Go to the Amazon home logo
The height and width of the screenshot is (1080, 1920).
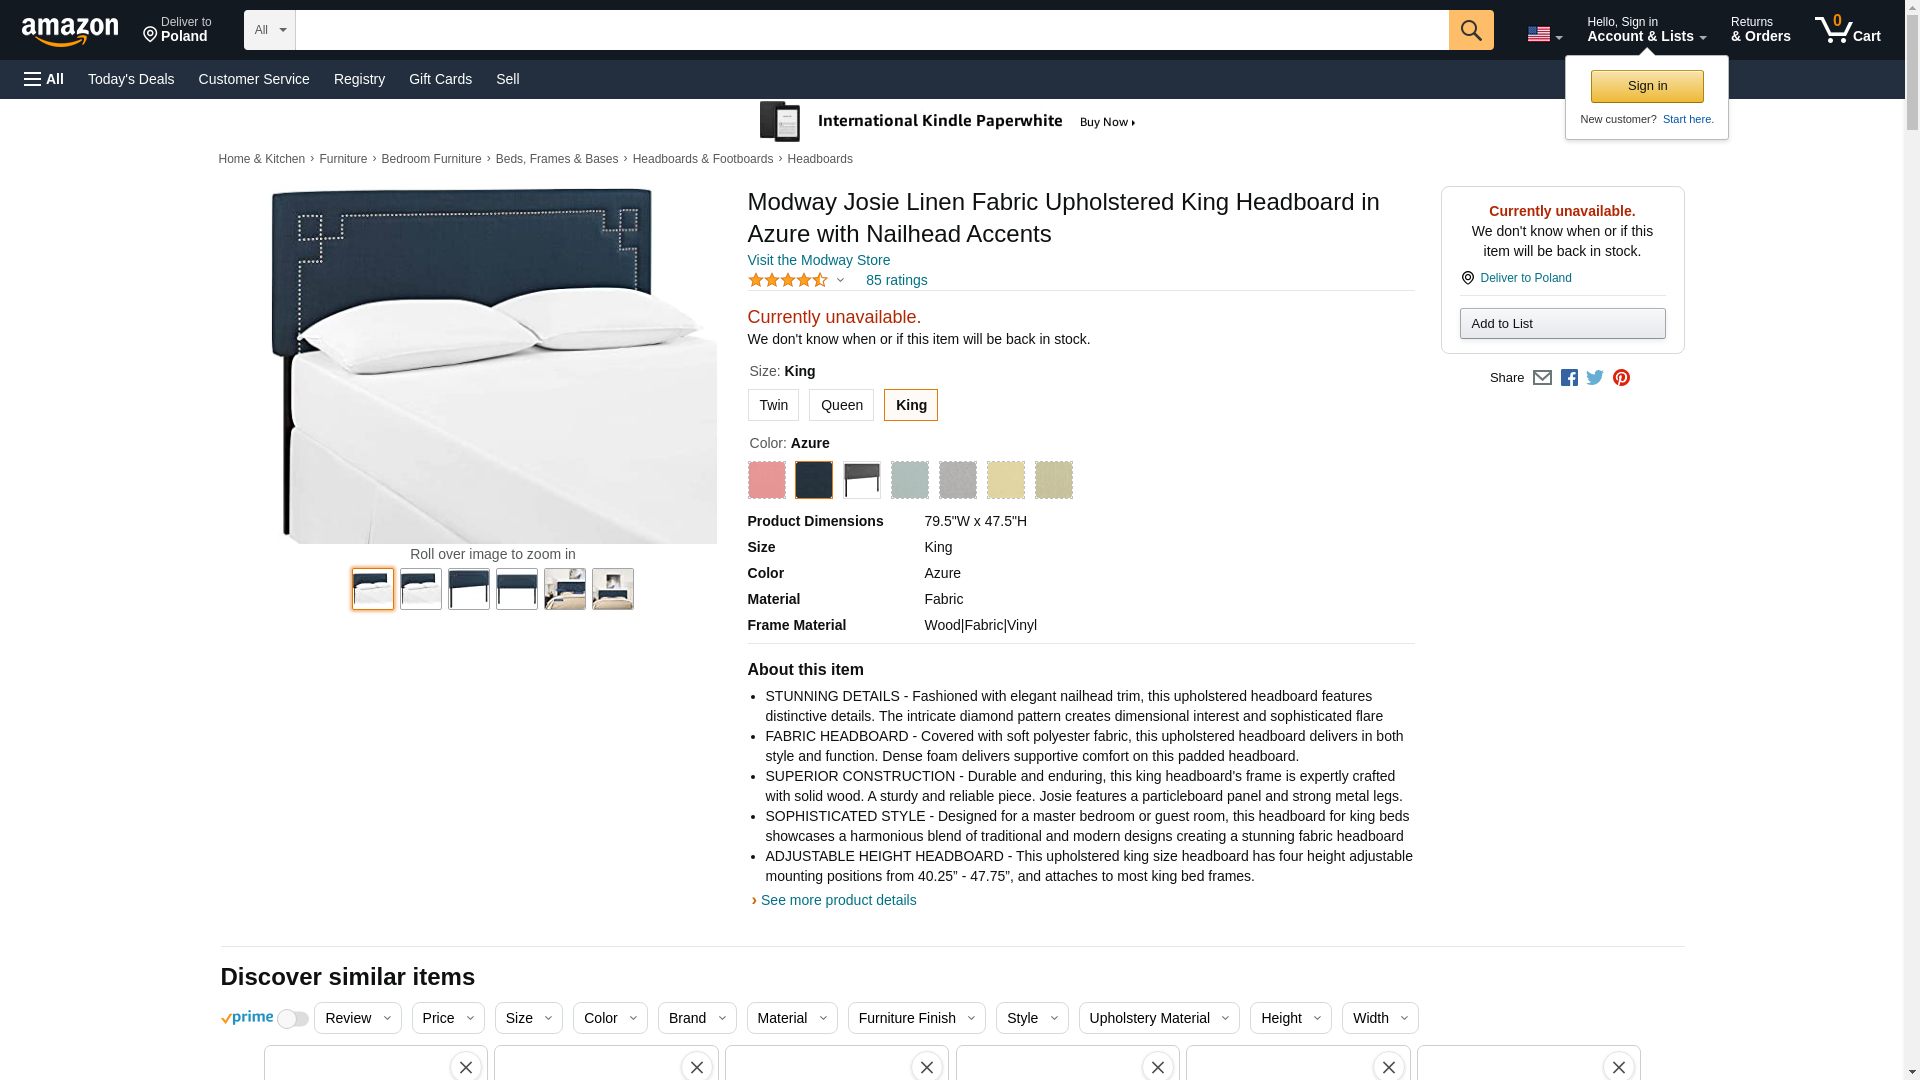pyautogui.click(x=70, y=31)
